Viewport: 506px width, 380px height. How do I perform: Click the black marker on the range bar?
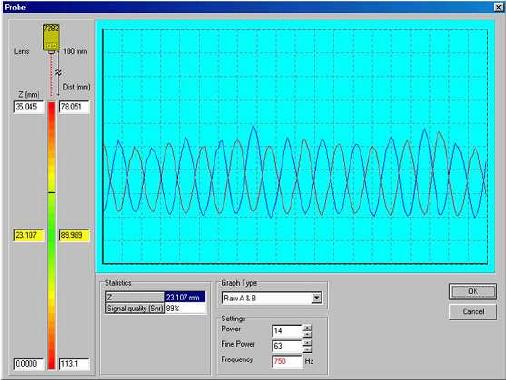(x=51, y=192)
